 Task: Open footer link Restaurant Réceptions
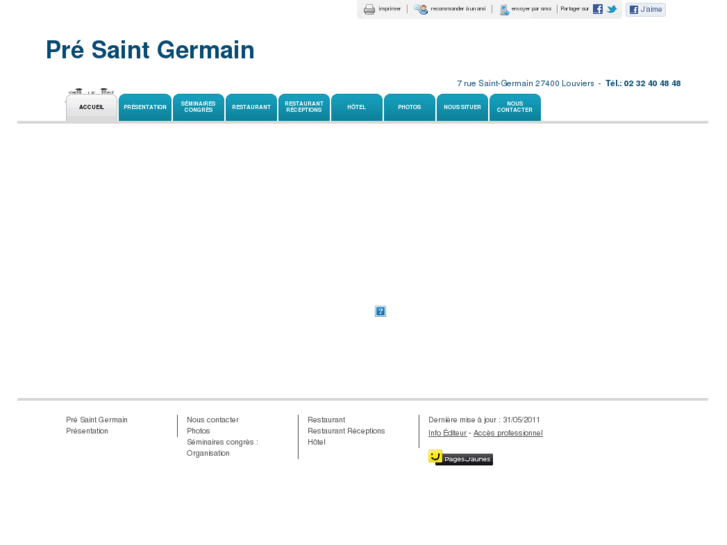point(346,431)
